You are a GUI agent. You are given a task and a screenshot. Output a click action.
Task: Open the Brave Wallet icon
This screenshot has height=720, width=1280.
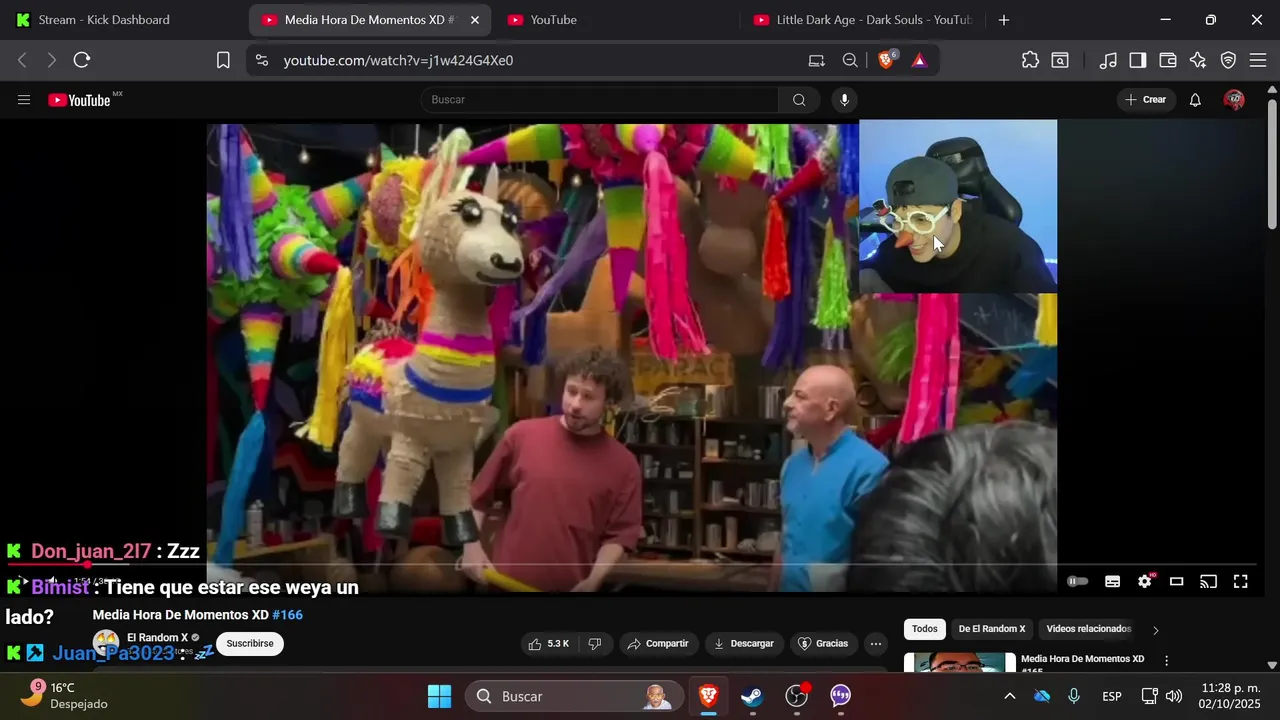click(x=1168, y=60)
